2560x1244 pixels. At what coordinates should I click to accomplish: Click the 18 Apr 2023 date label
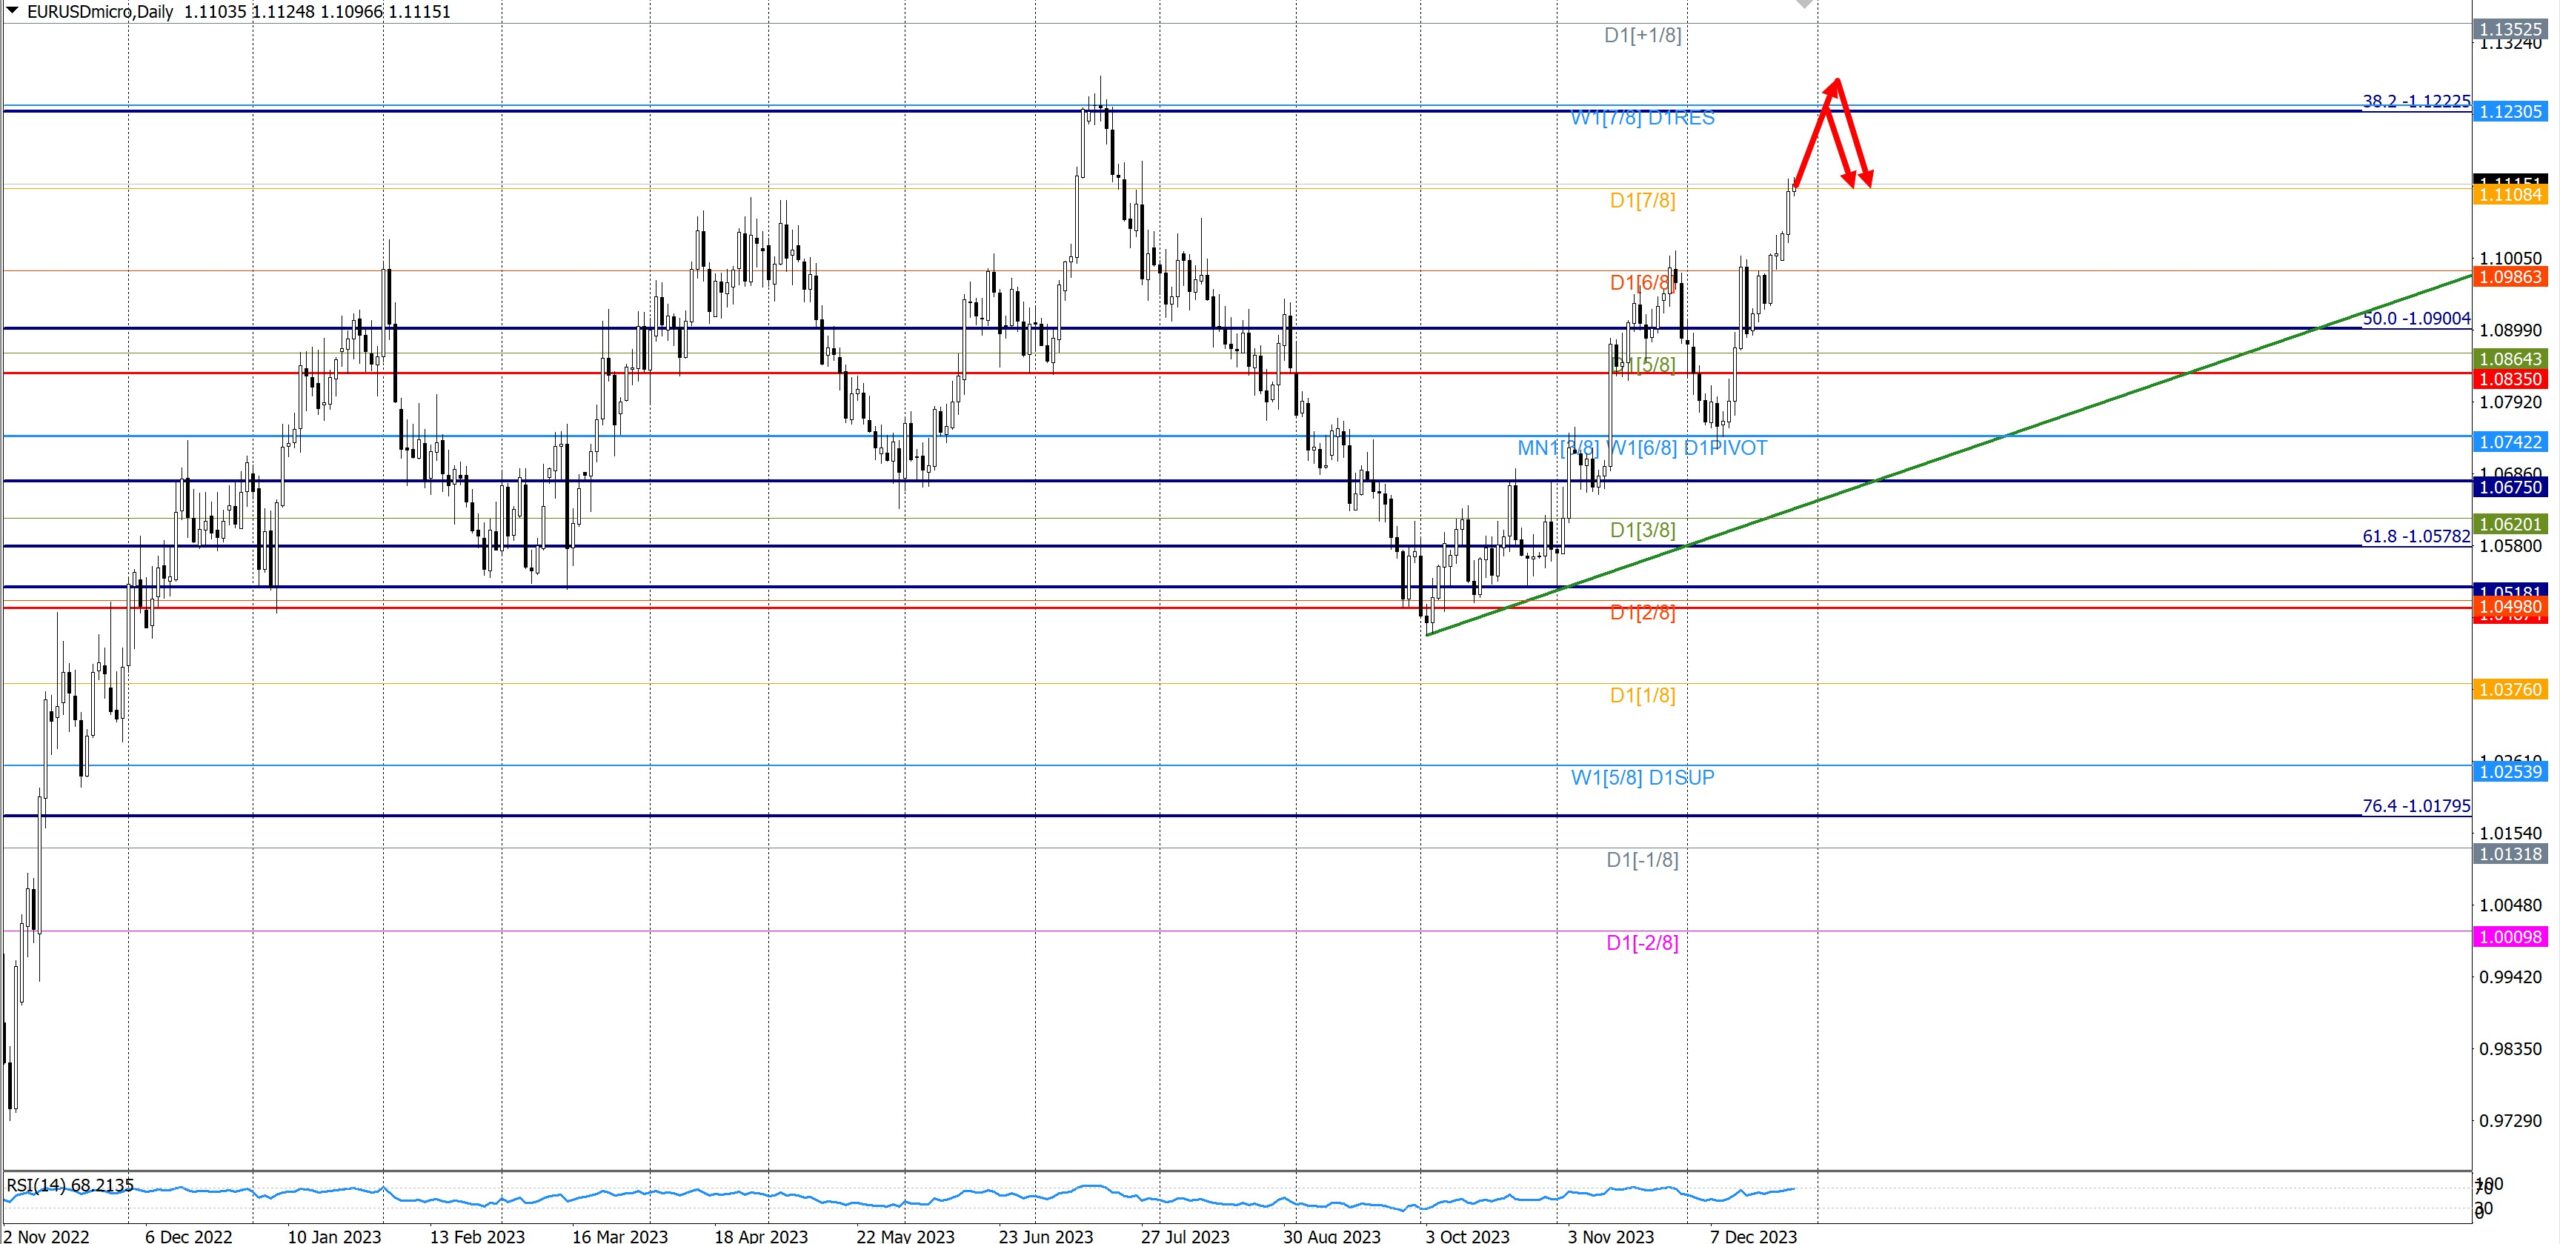(761, 1236)
